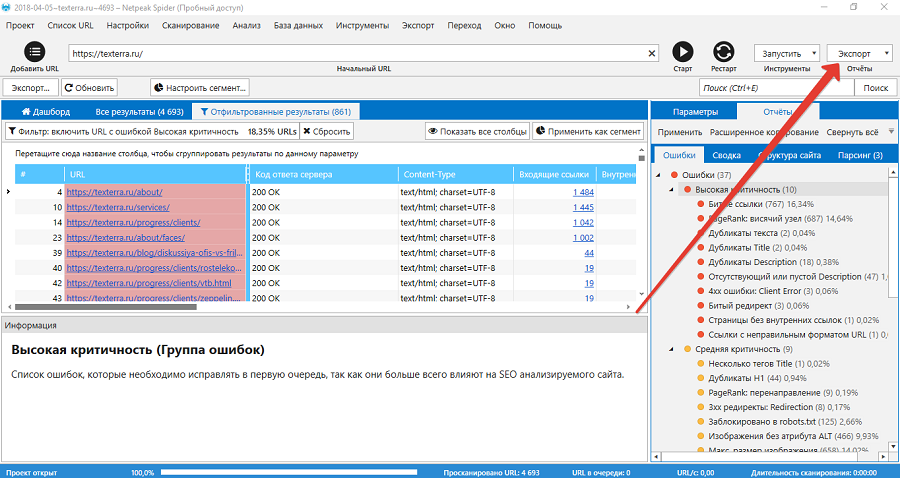Switch to the Параметры panel tab
This screenshot has width=900, height=478.
pos(695,111)
